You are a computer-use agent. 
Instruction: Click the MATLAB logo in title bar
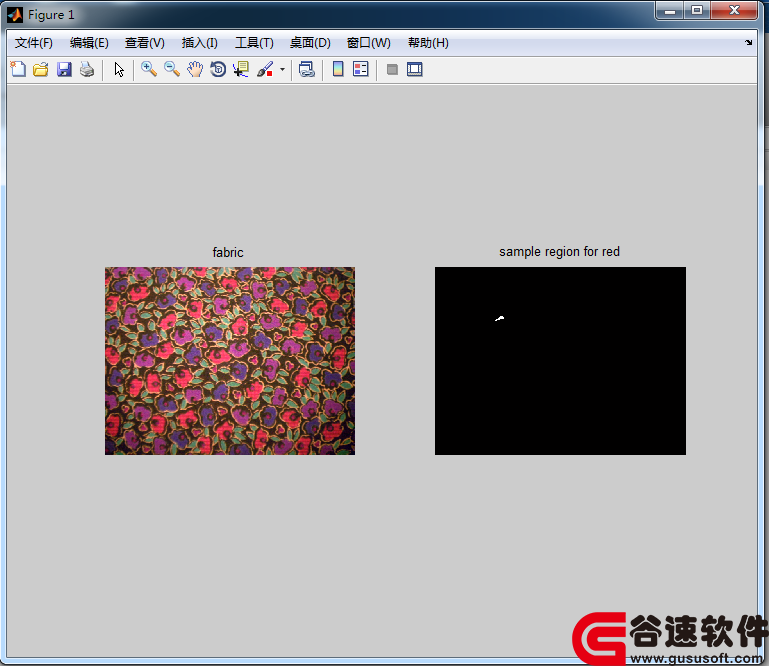(x=15, y=15)
